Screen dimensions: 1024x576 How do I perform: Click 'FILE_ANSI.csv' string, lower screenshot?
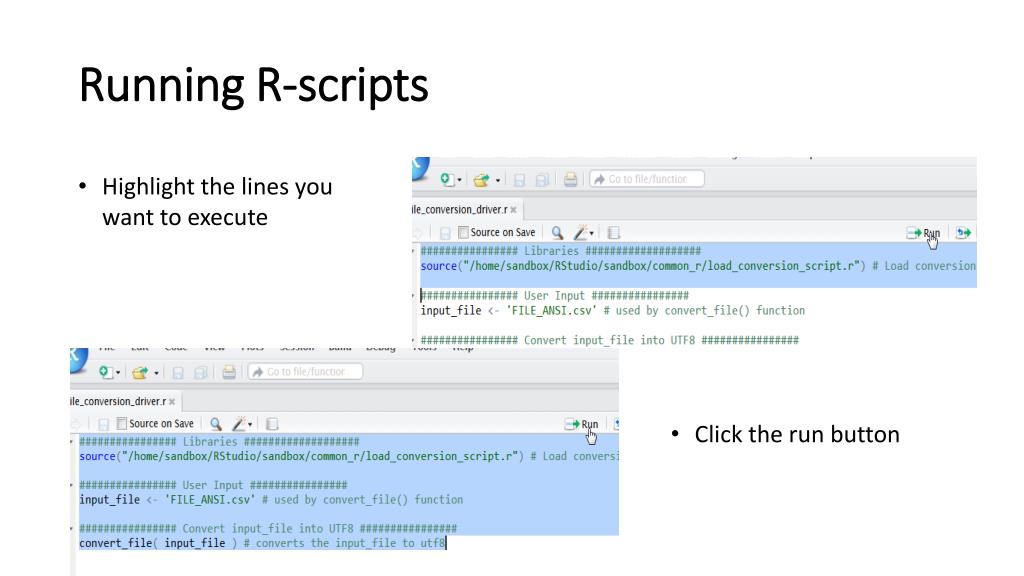coord(209,500)
